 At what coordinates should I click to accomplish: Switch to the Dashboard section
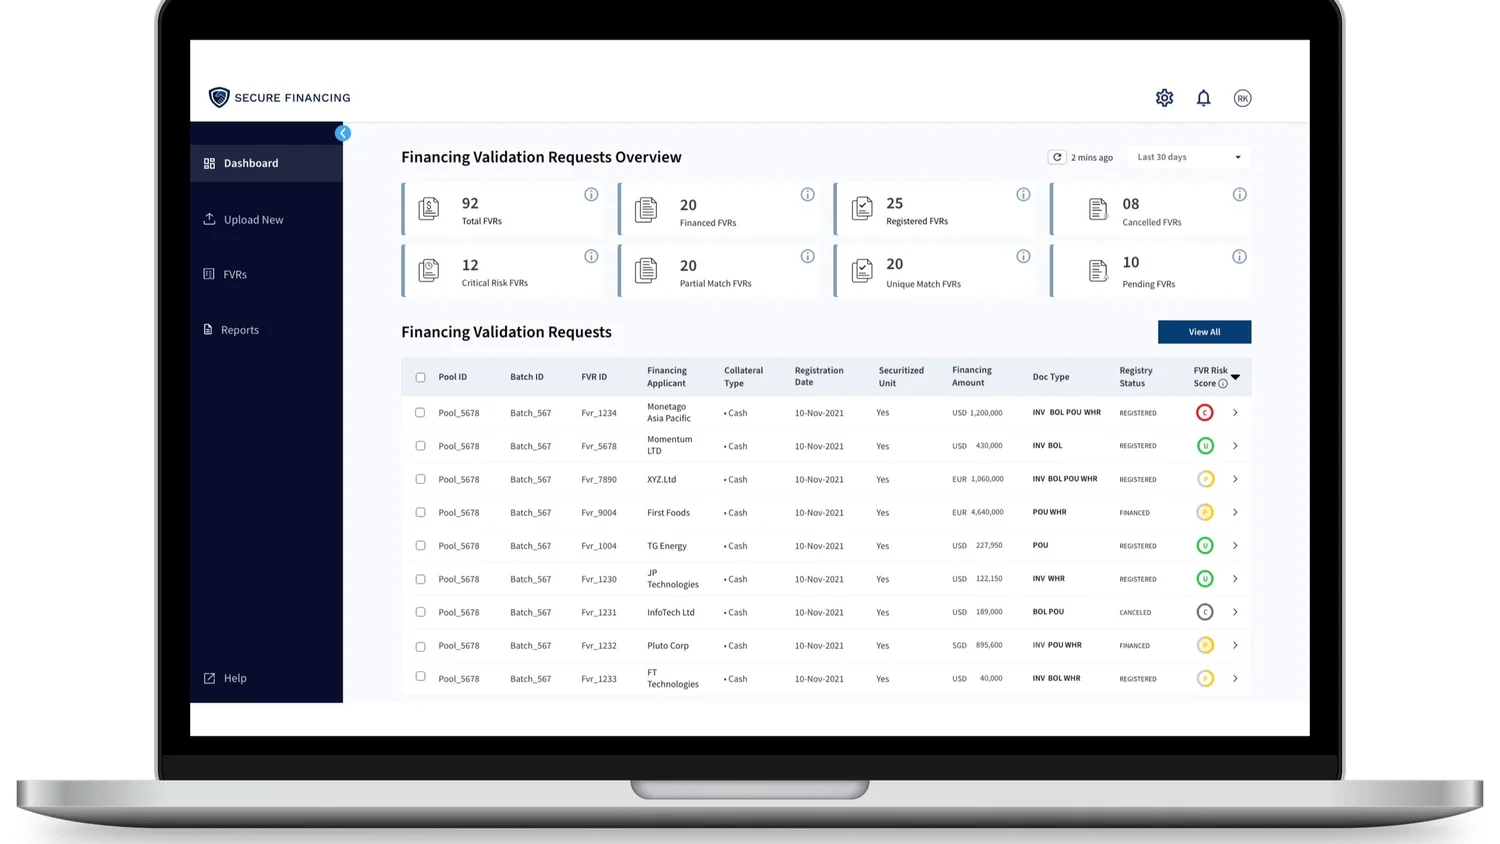(250, 163)
